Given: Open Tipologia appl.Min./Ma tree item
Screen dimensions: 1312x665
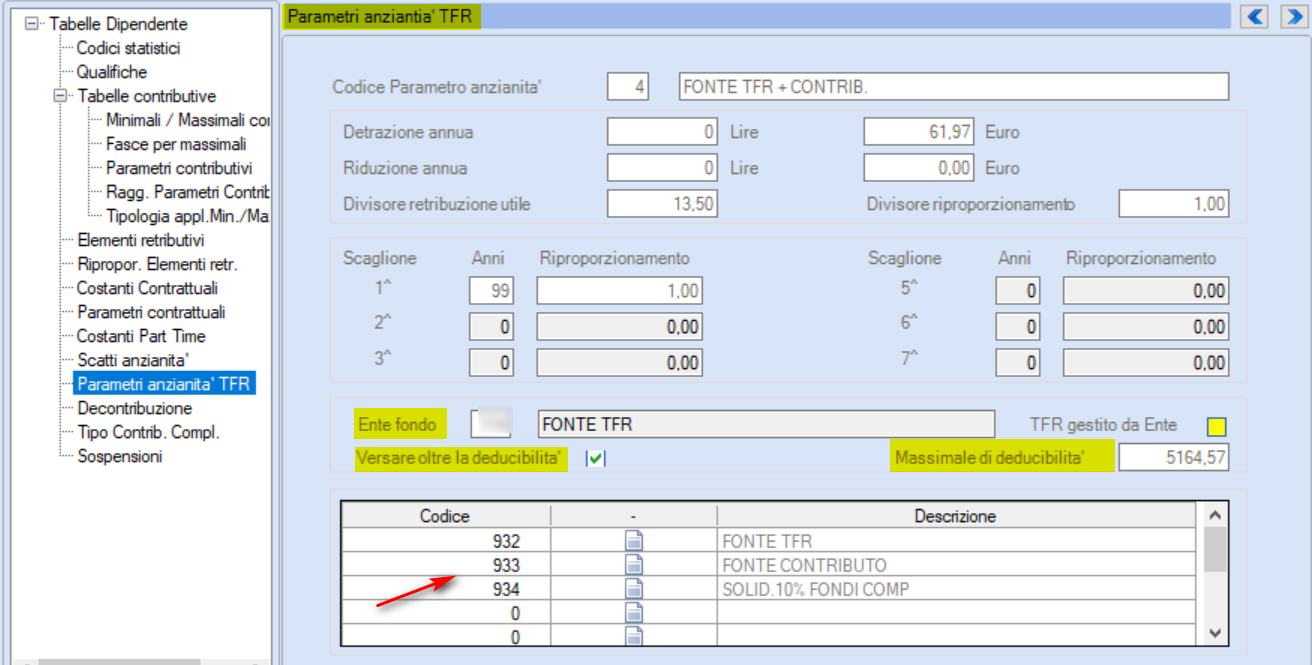Looking at the screenshot, I should coord(187,216).
